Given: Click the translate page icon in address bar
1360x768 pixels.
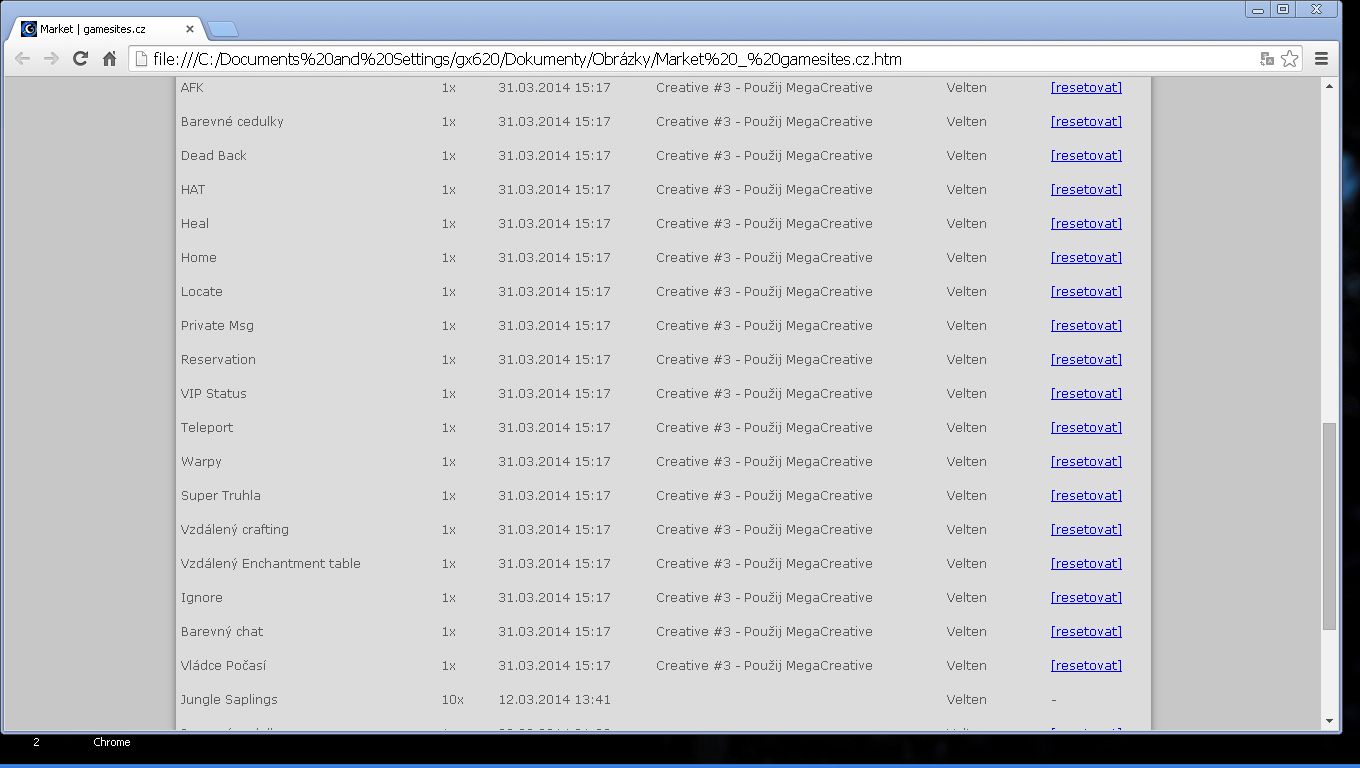Looking at the screenshot, I should coord(1267,59).
